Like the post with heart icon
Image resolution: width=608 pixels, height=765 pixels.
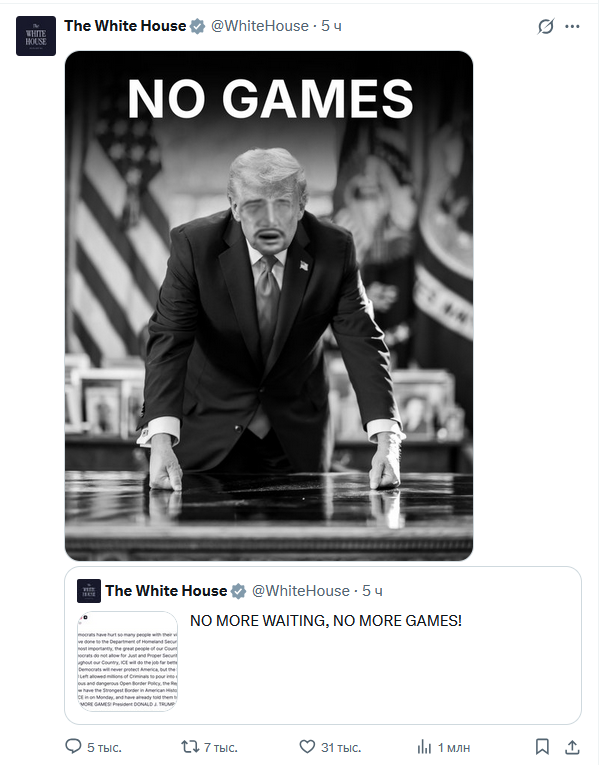pyautogui.click(x=307, y=746)
